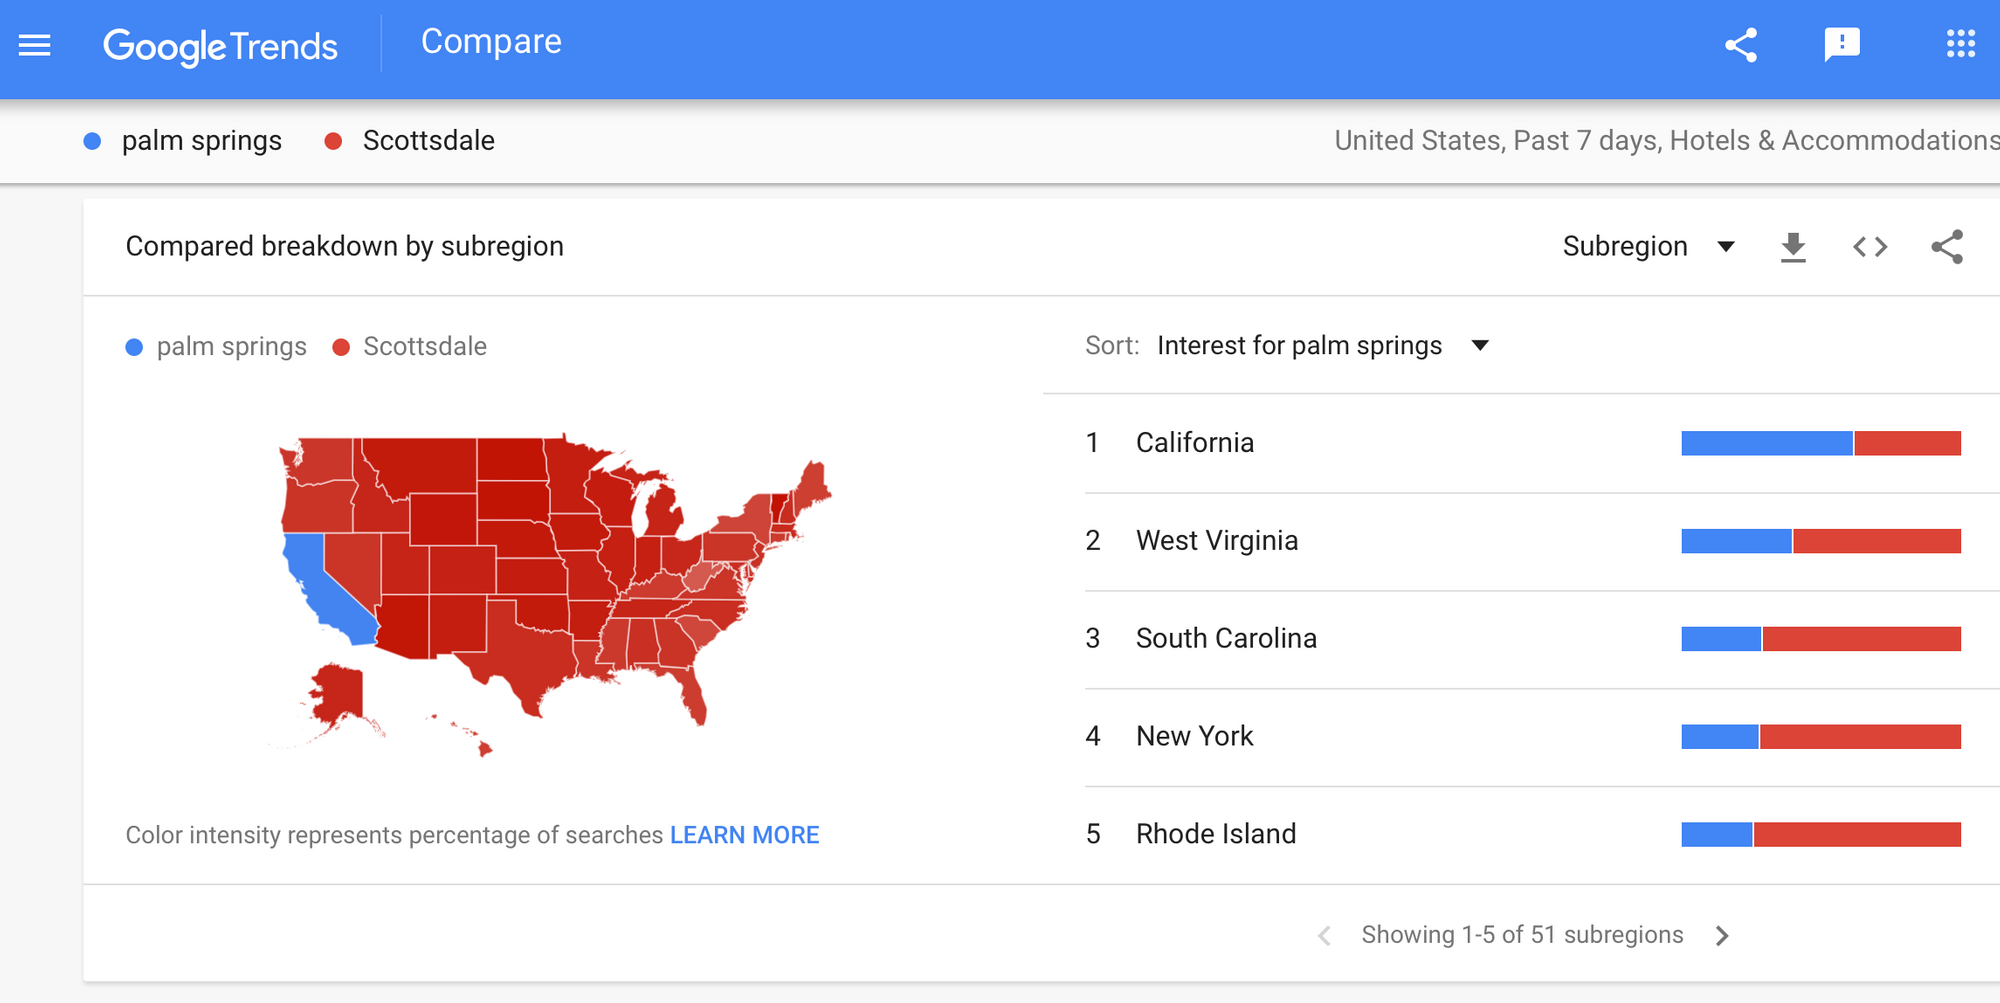The image size is (2000, 1003).
Task: Open the send feedback icon
Action: point(1841,45)
